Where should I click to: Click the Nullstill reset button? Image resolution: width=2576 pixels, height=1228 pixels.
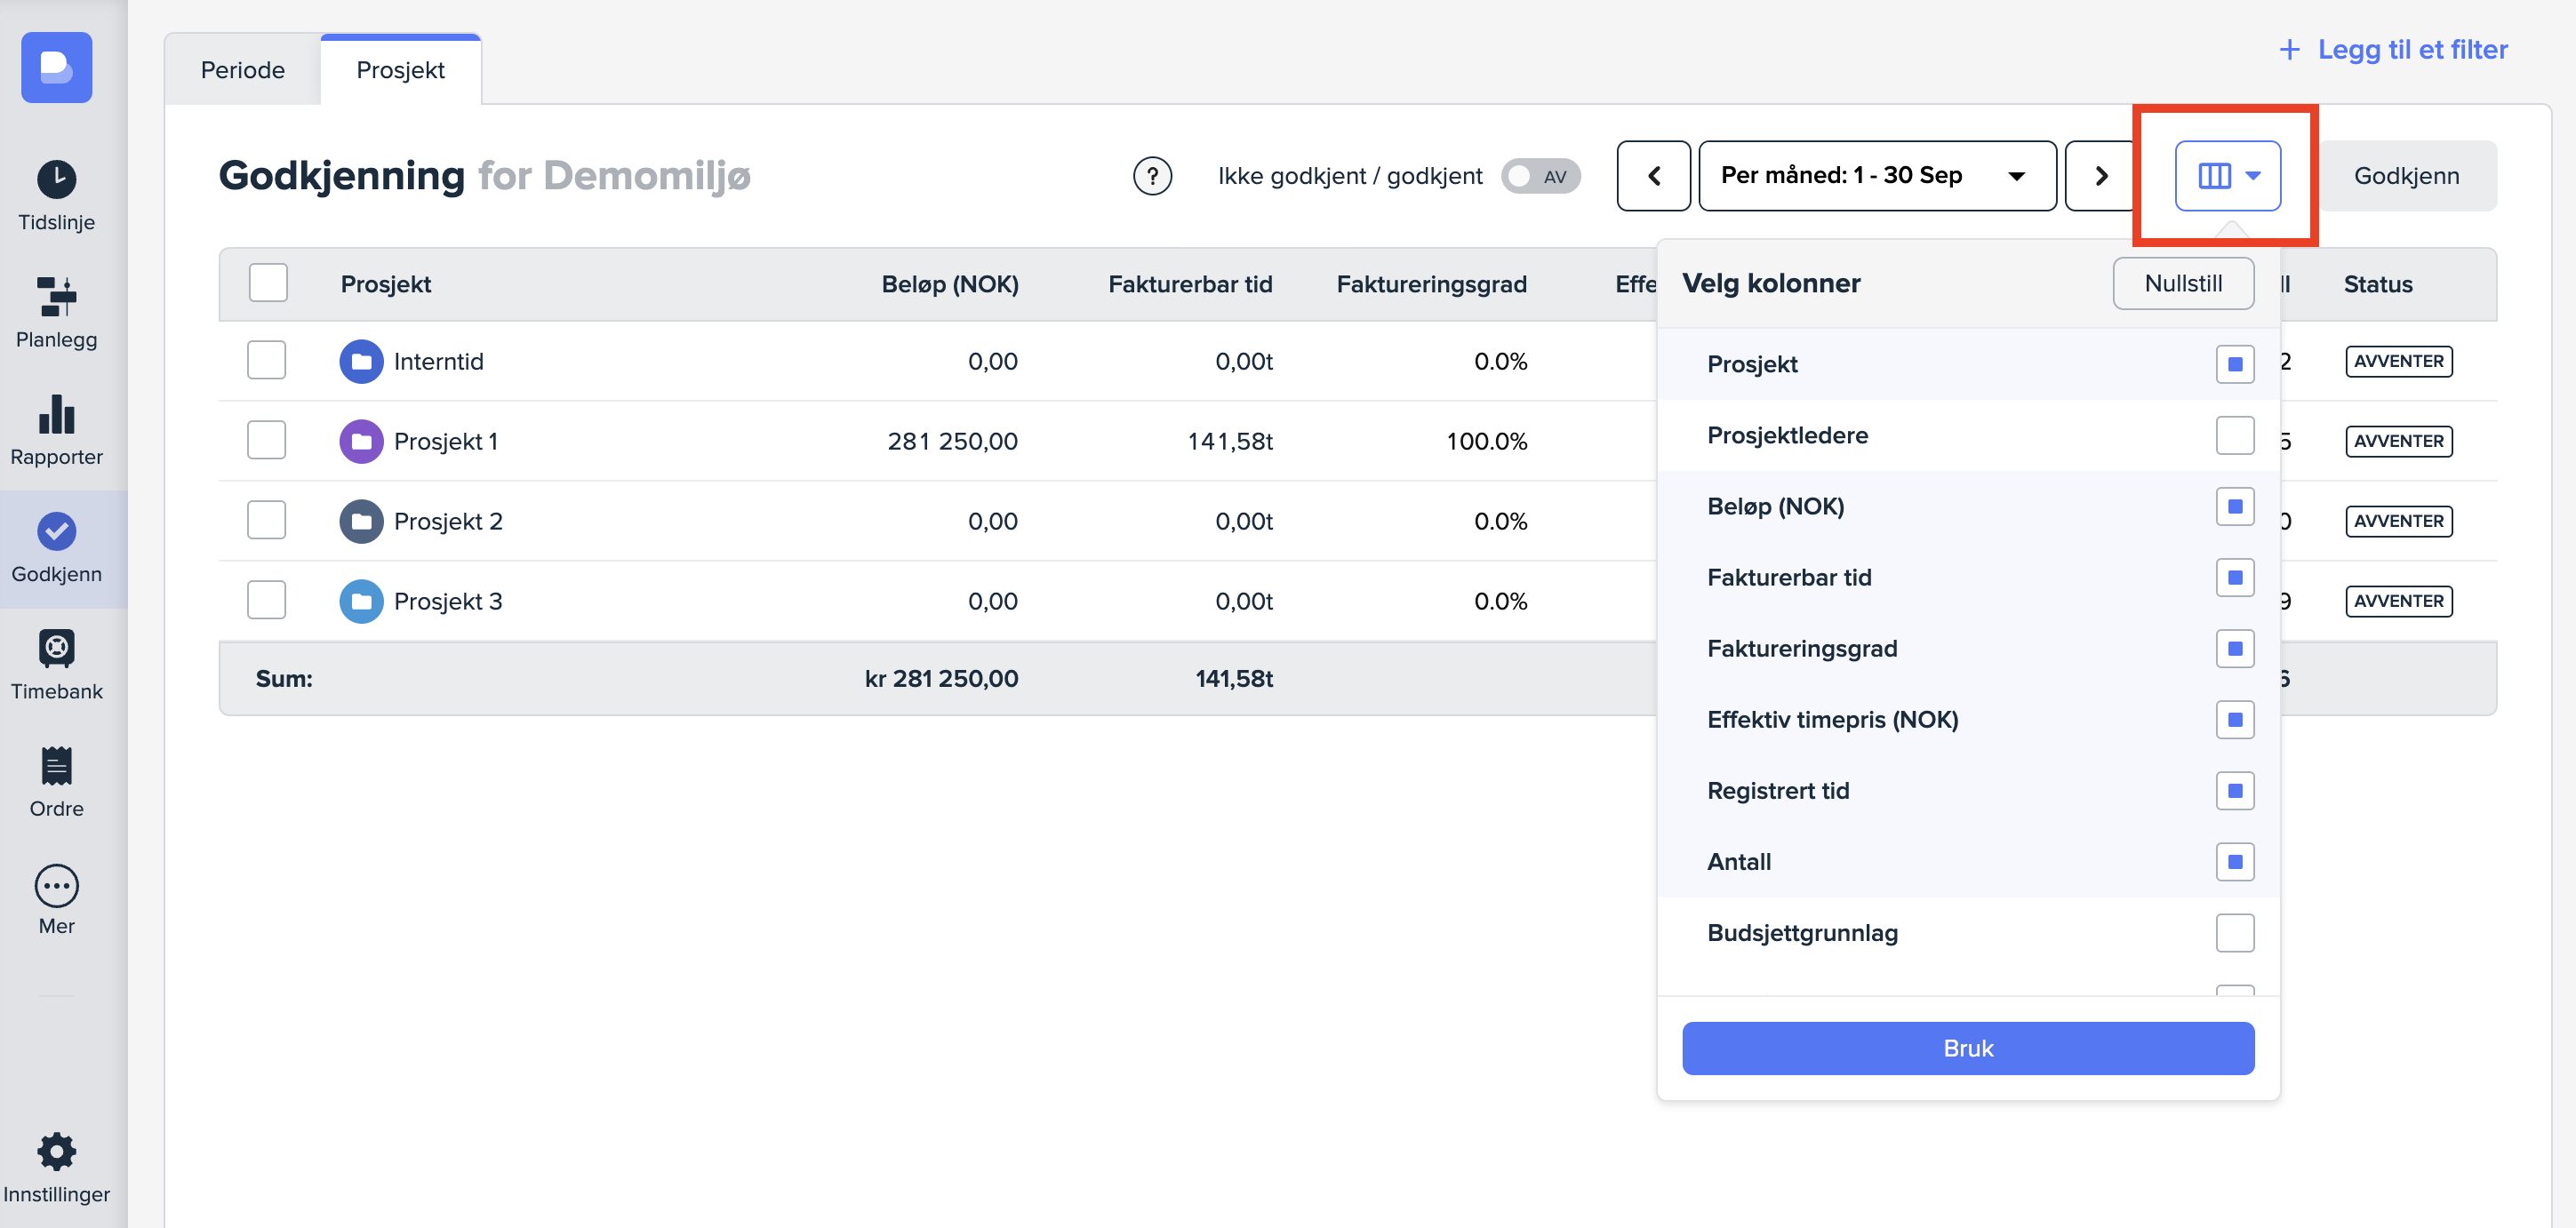pos(2182,284)
